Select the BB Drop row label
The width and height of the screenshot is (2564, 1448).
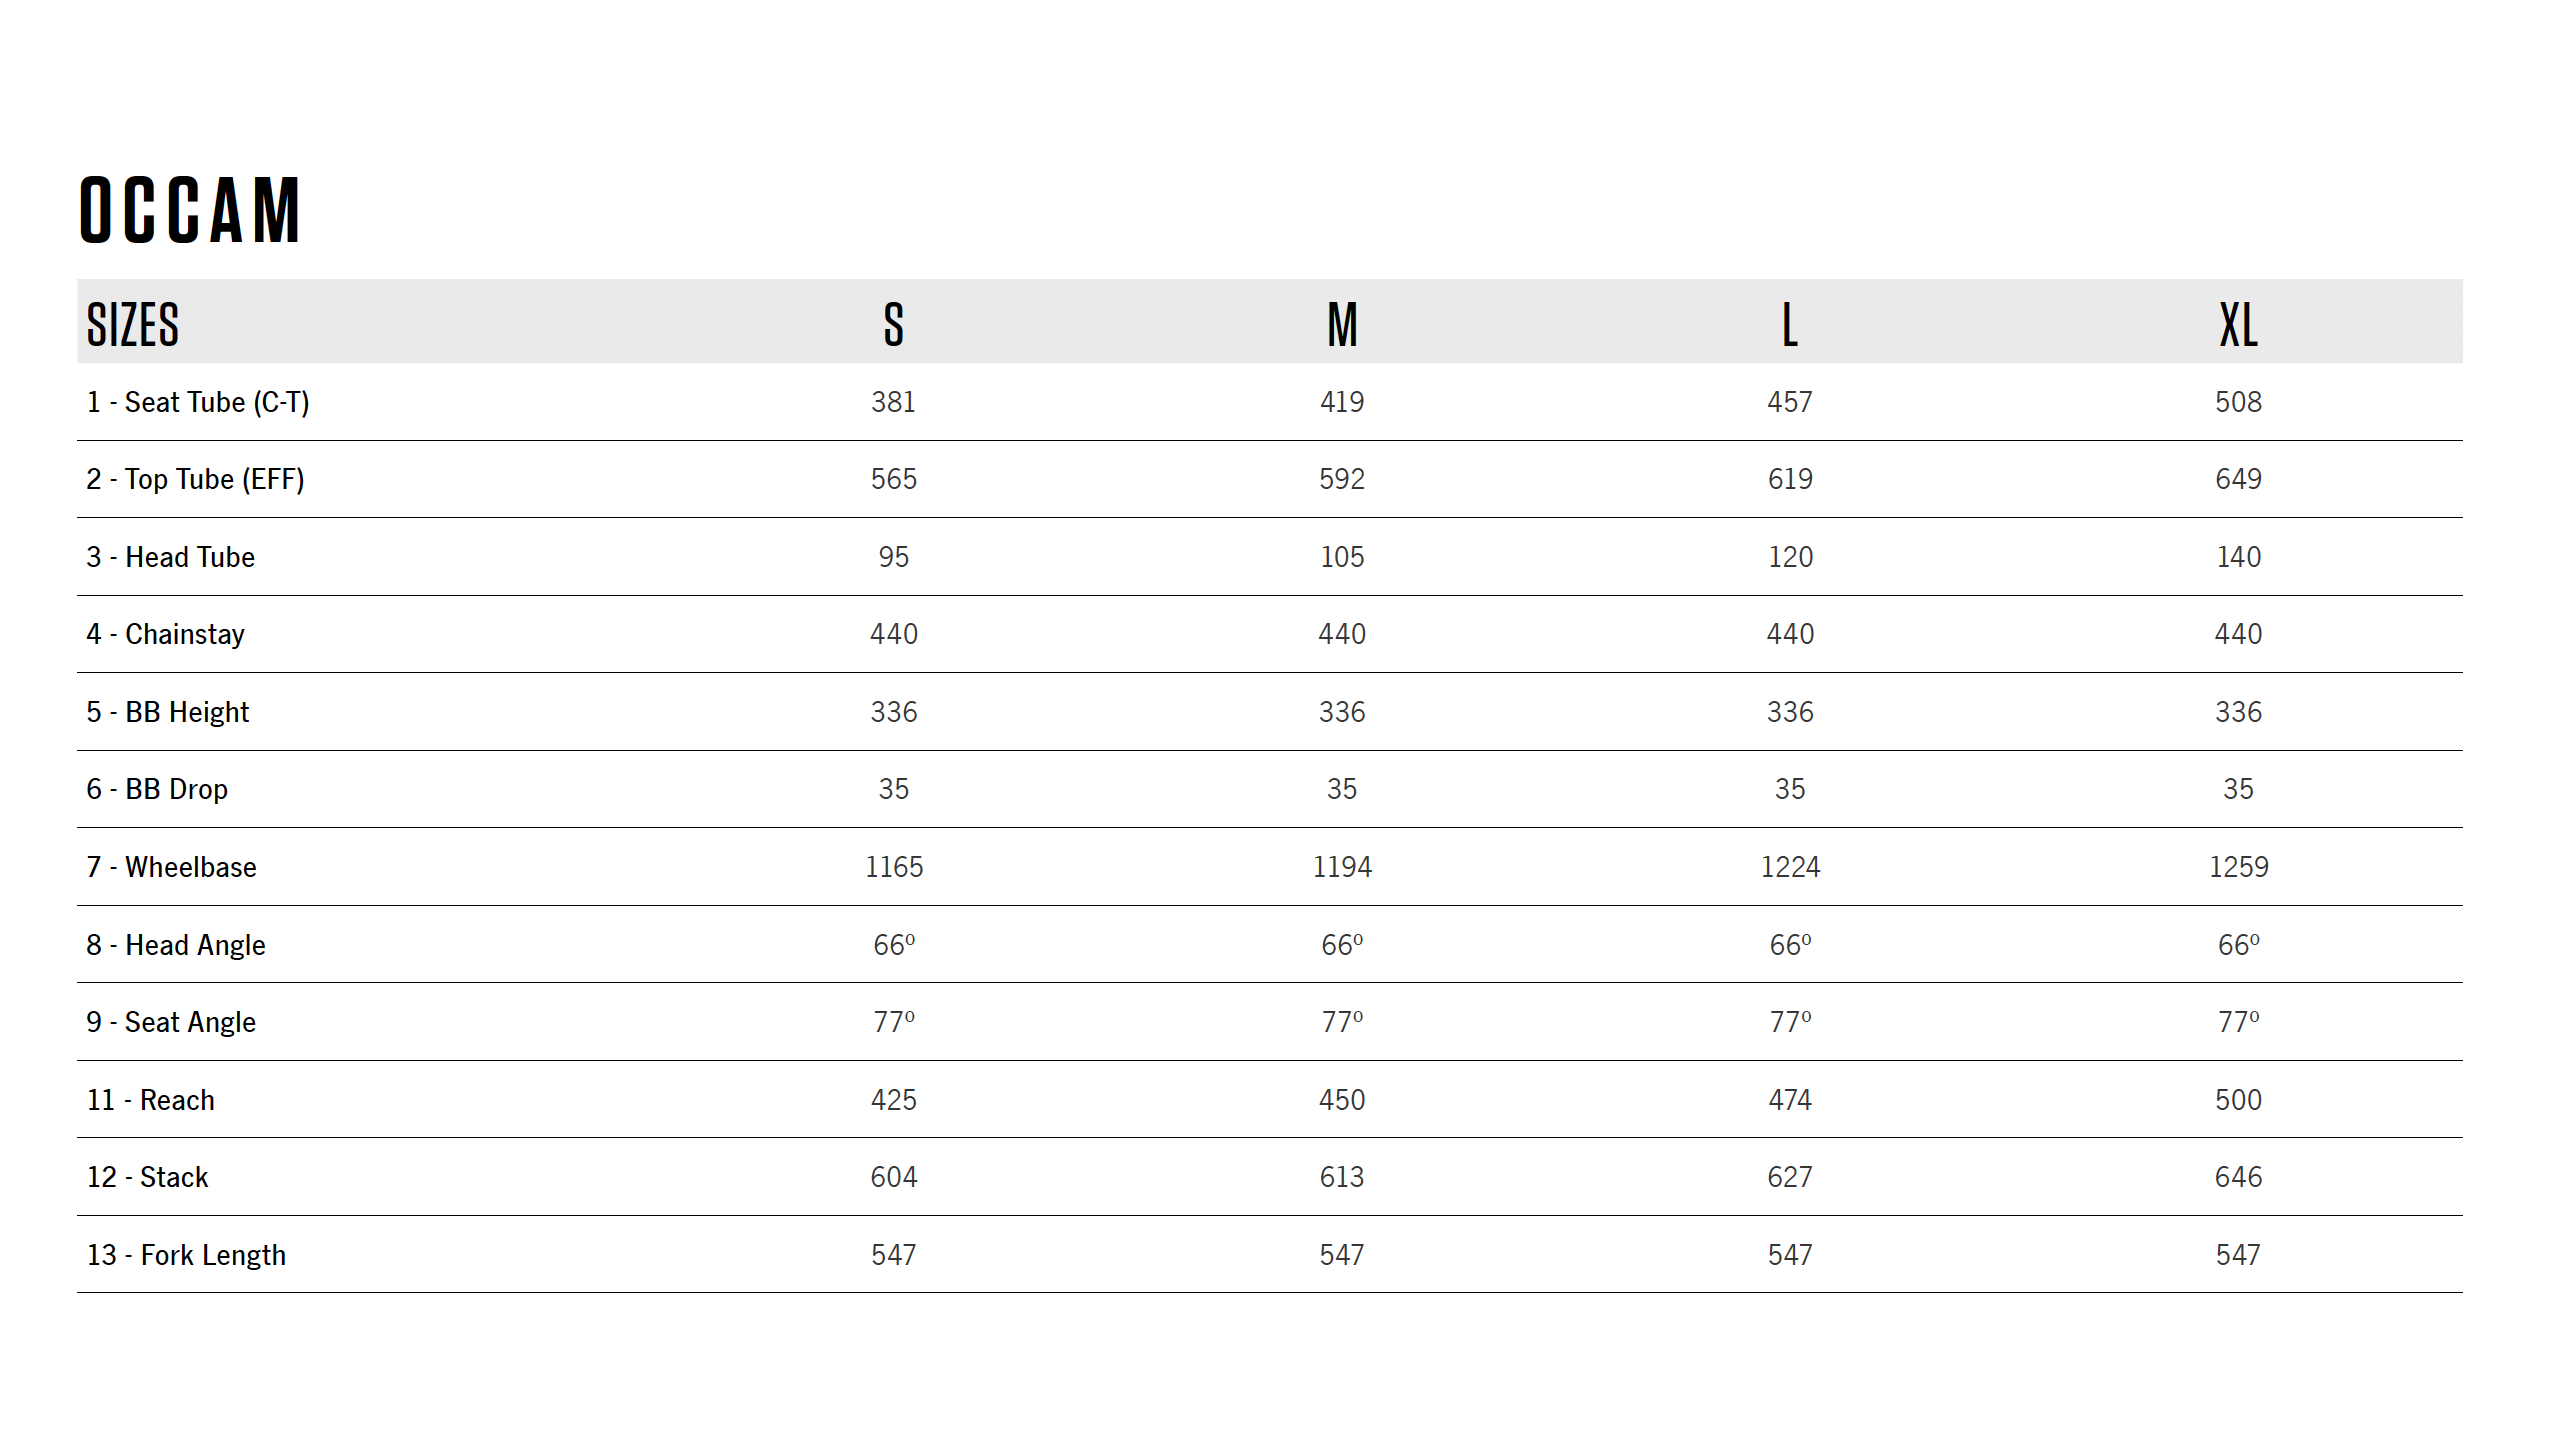(157, 789)
